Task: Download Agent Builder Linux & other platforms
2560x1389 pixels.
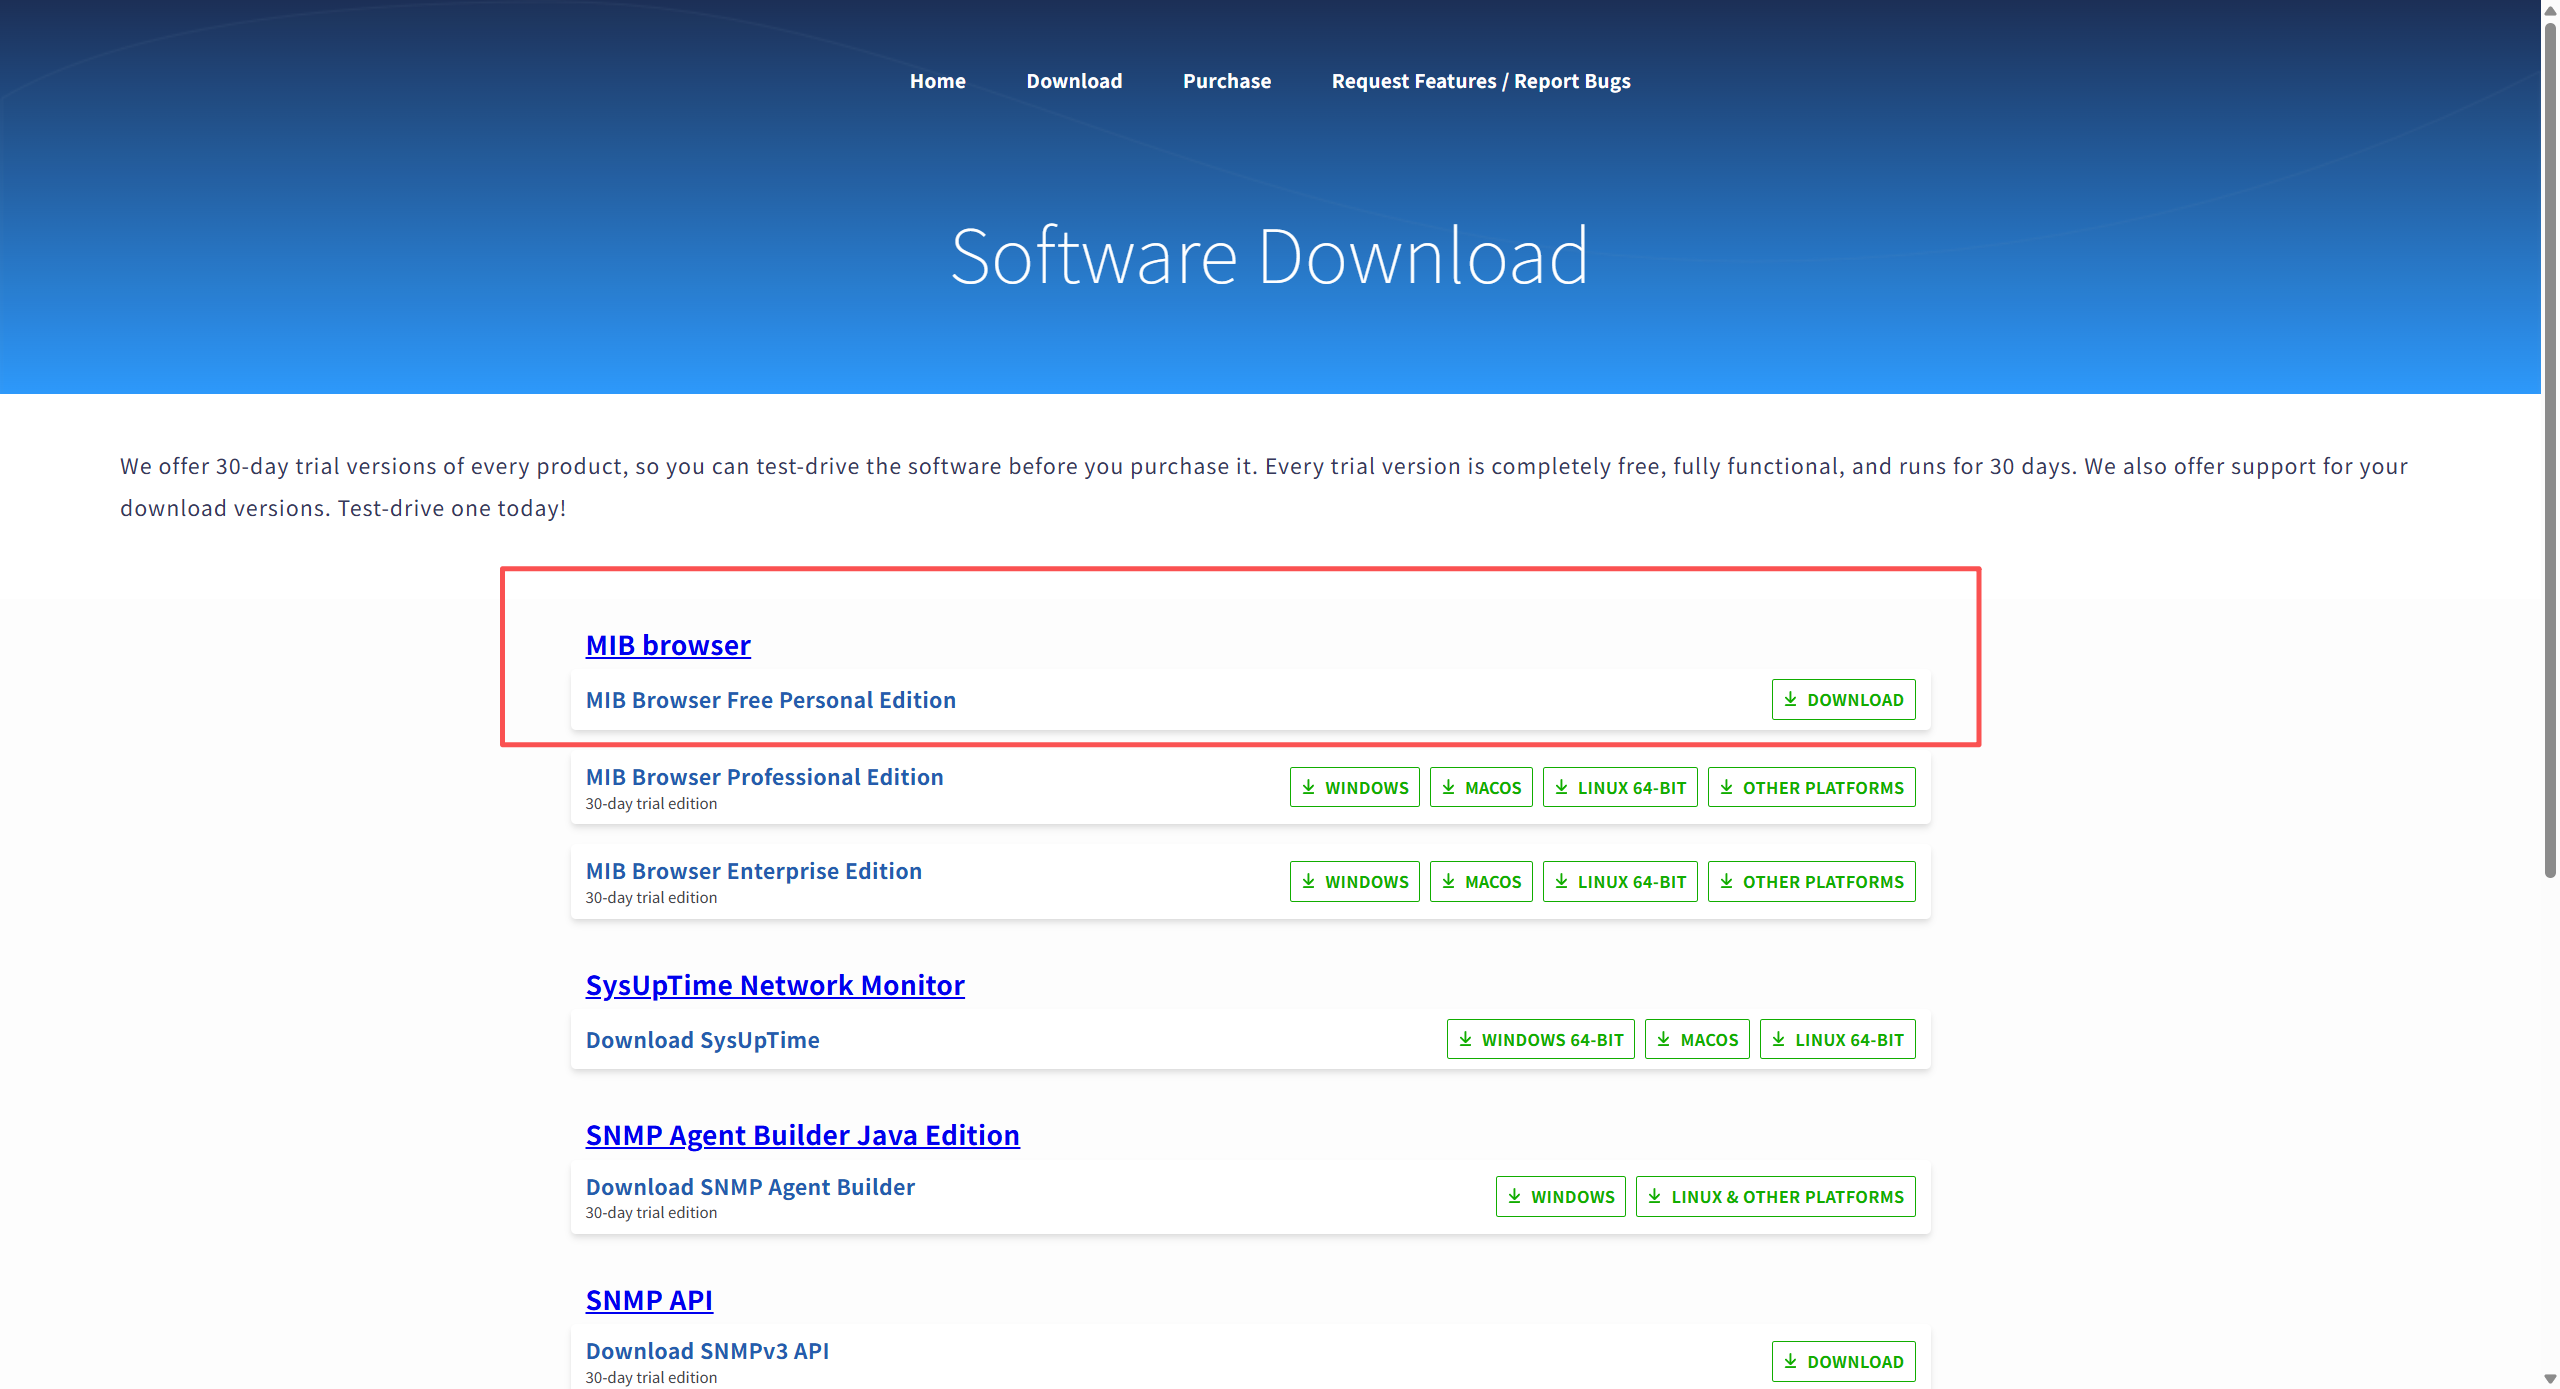Action: 1775,1197
